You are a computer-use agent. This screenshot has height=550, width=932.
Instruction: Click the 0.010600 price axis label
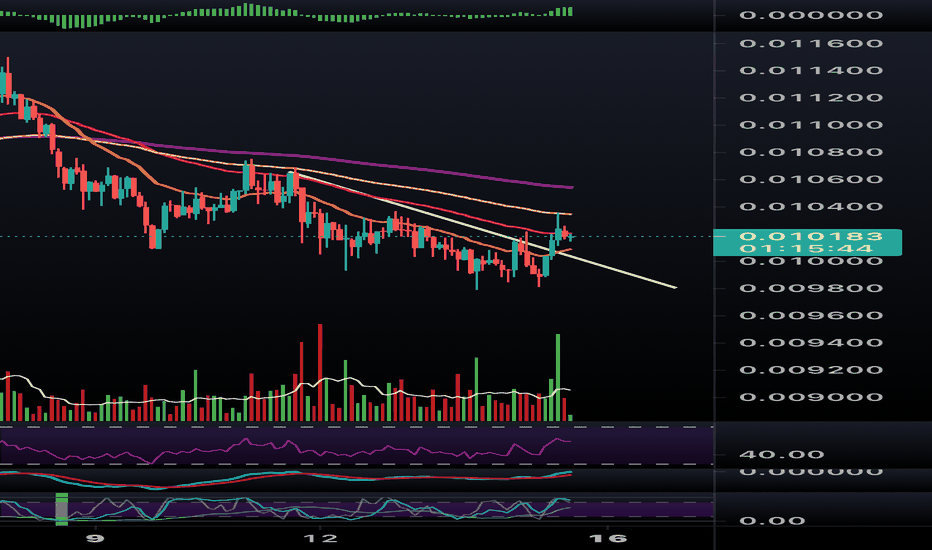[x=811, y=180]
